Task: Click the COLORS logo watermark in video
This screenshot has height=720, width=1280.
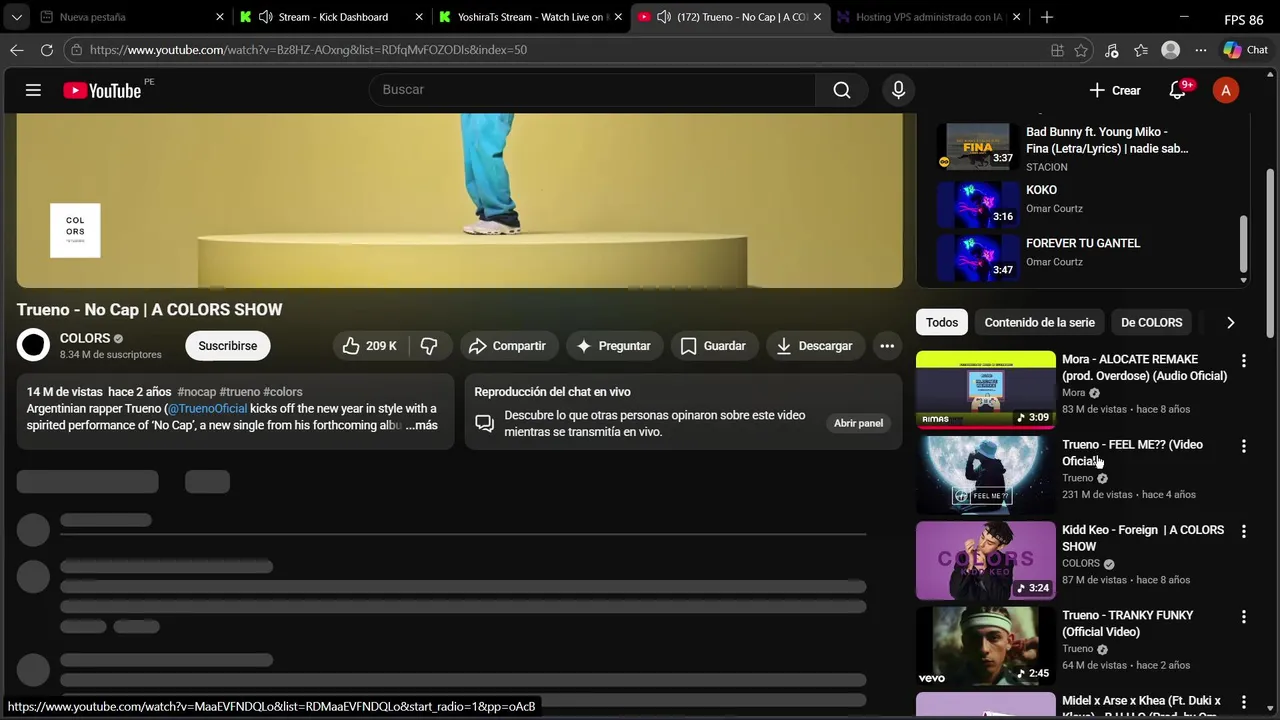Action: [x=75, y=230]
